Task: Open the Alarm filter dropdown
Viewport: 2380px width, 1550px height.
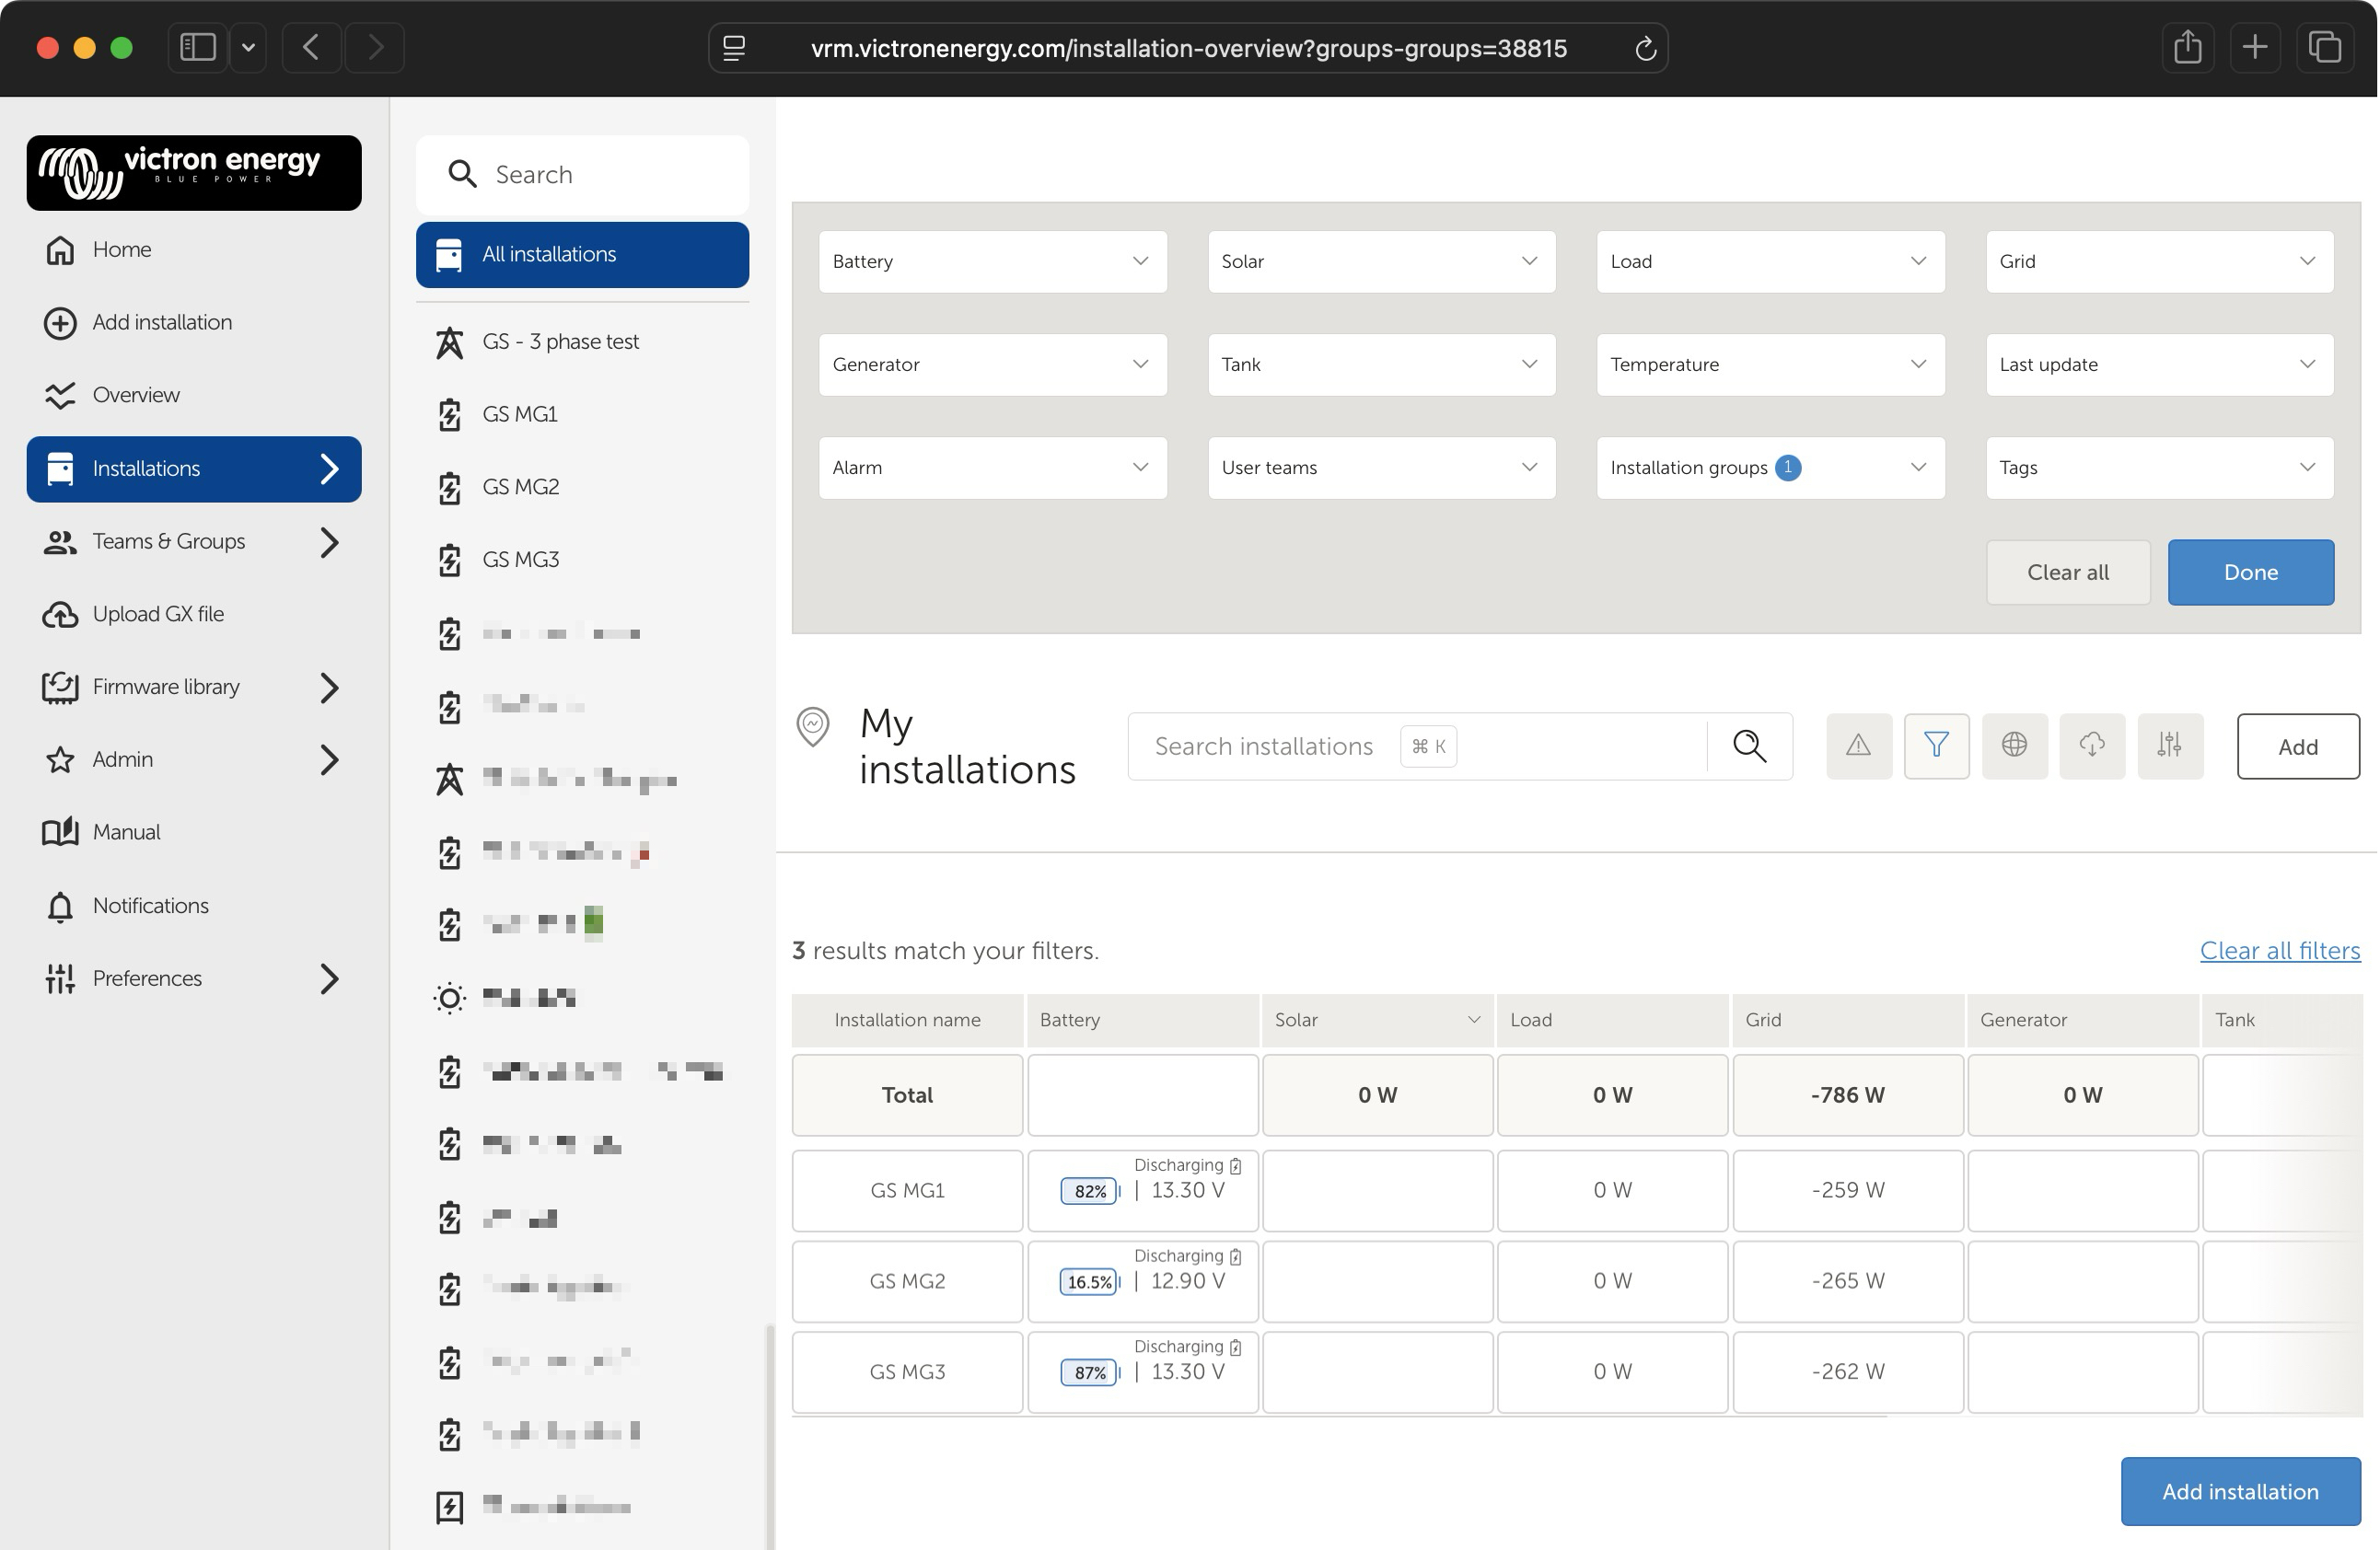Action: pyautogui.click(x=992, y=468)
